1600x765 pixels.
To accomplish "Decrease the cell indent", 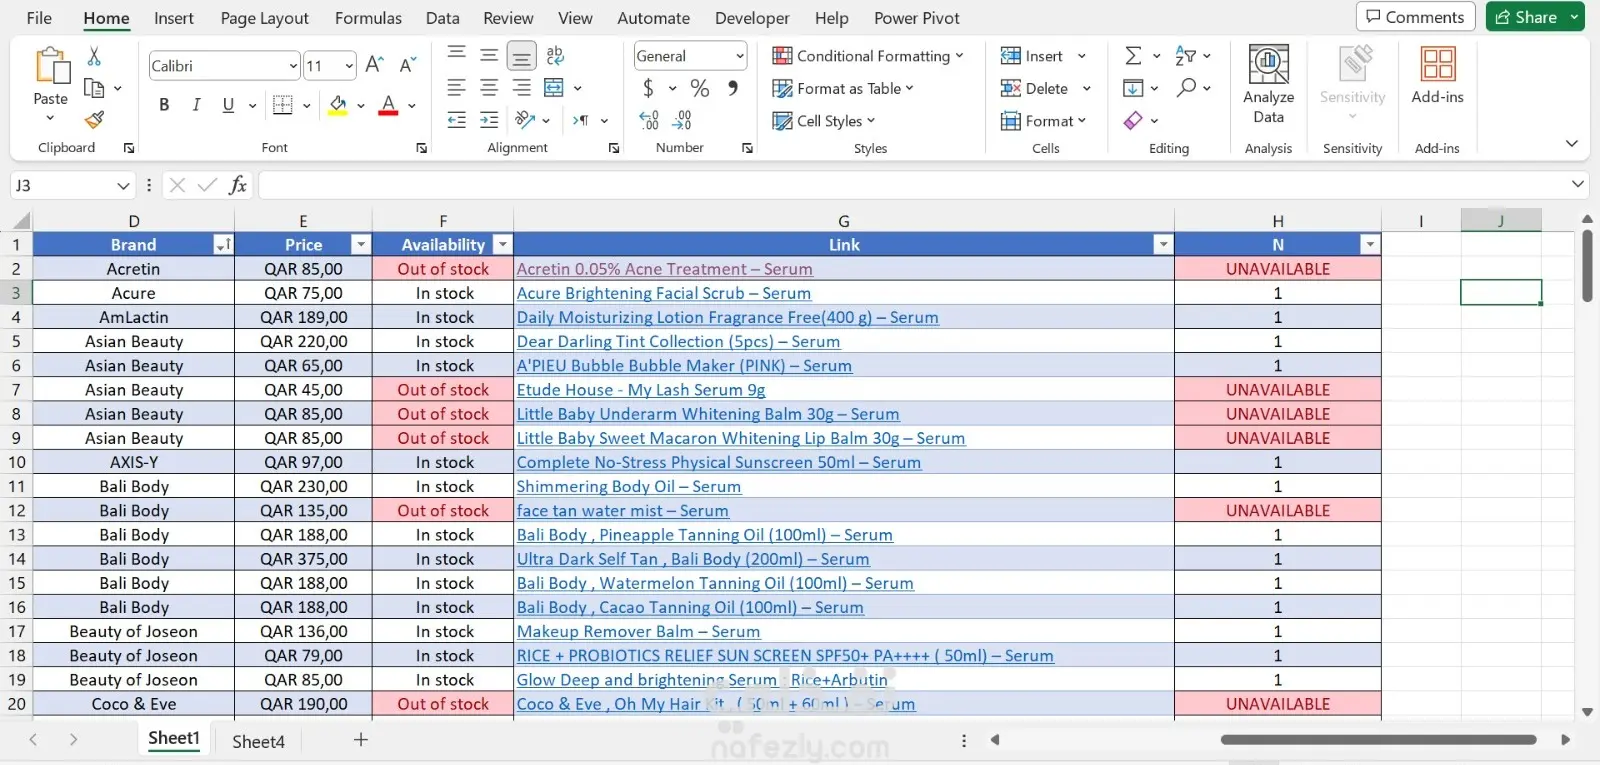I will pos(457,120).
